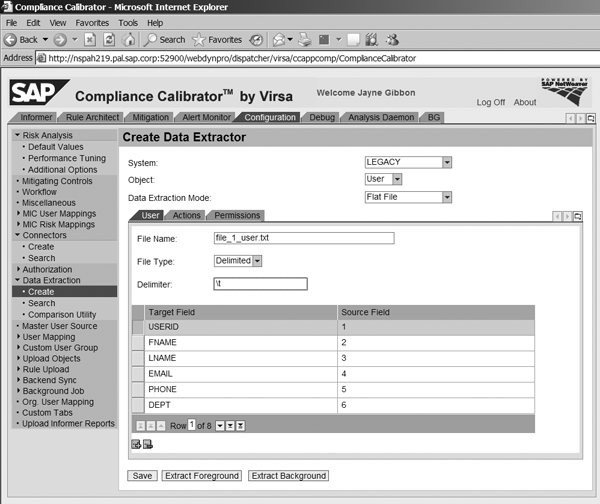The width and height of the screenshot is (600, 504).
Task: Select the row selector for USERID
Action: pyautogui.click(x=139, y=327)
